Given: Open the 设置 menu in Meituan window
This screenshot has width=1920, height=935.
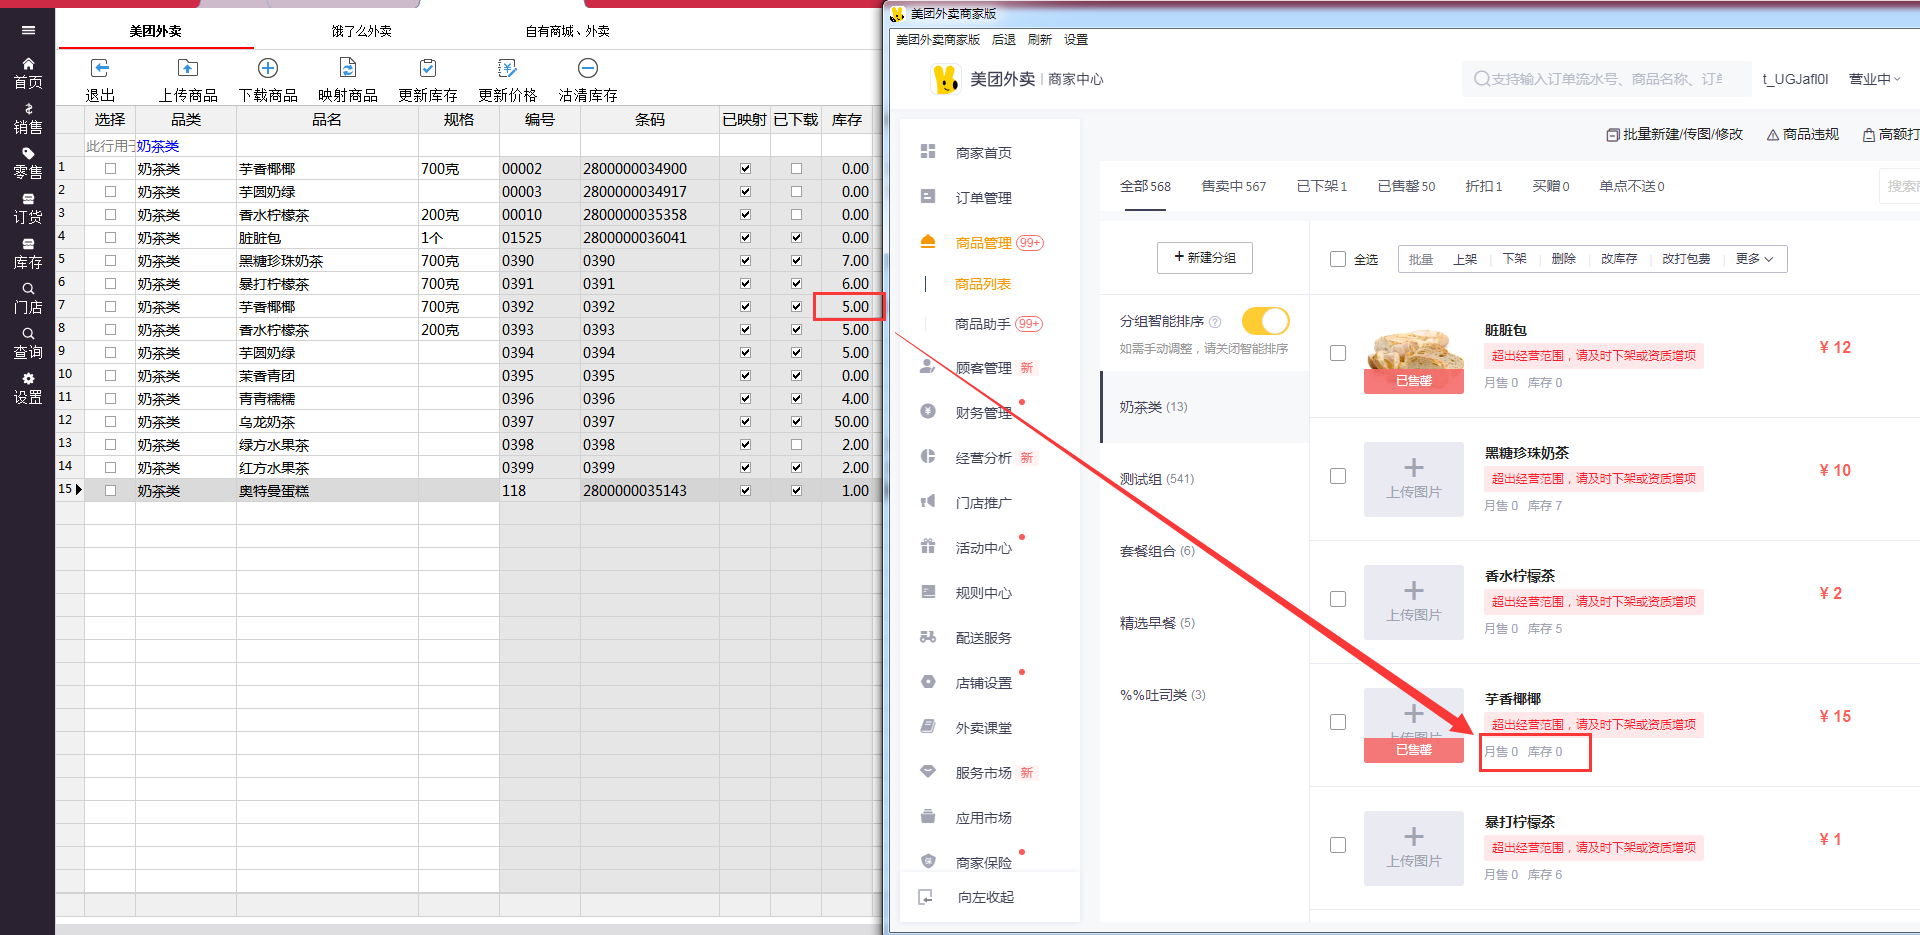Looking at the screenshot, I should [1076, 40].
